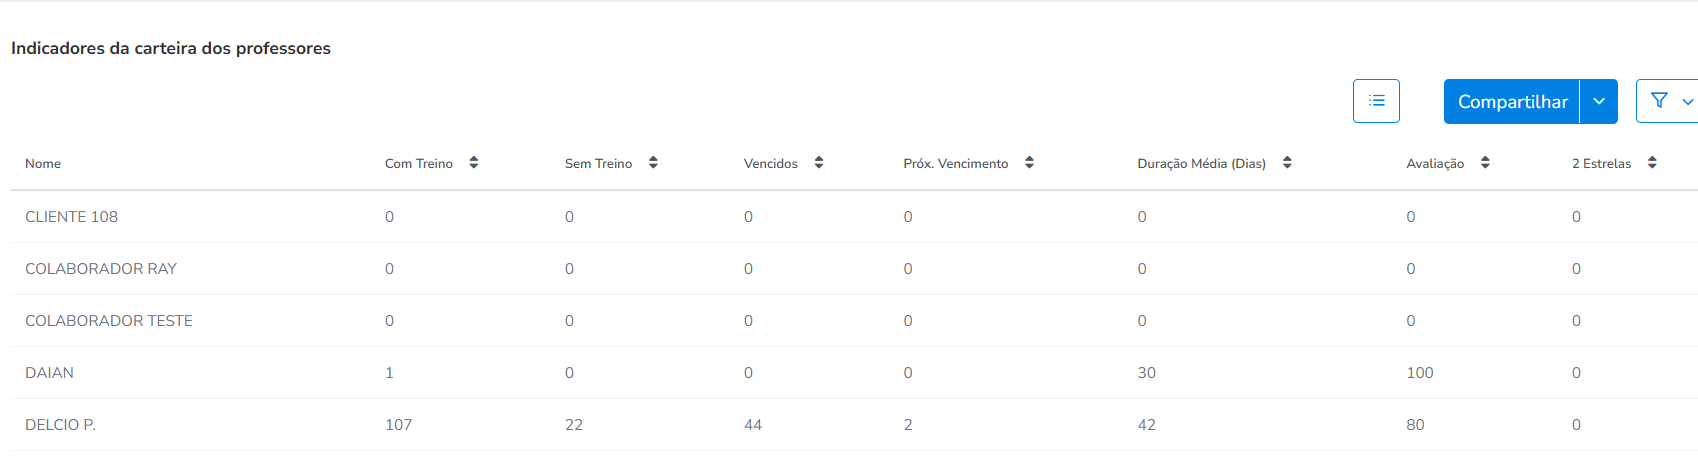Open the DELCIO P. row
Image resolution: width=1698 pixels, height=459 pixels.
(854, 425)
